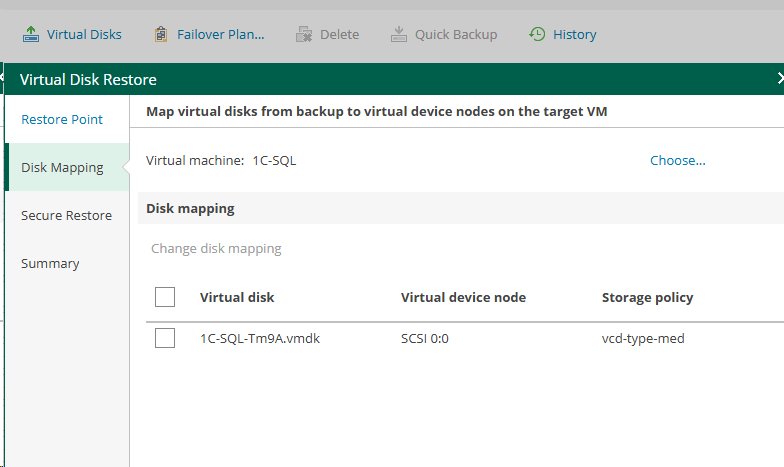
Task: Open the Summary step
Action: (50, 264)
